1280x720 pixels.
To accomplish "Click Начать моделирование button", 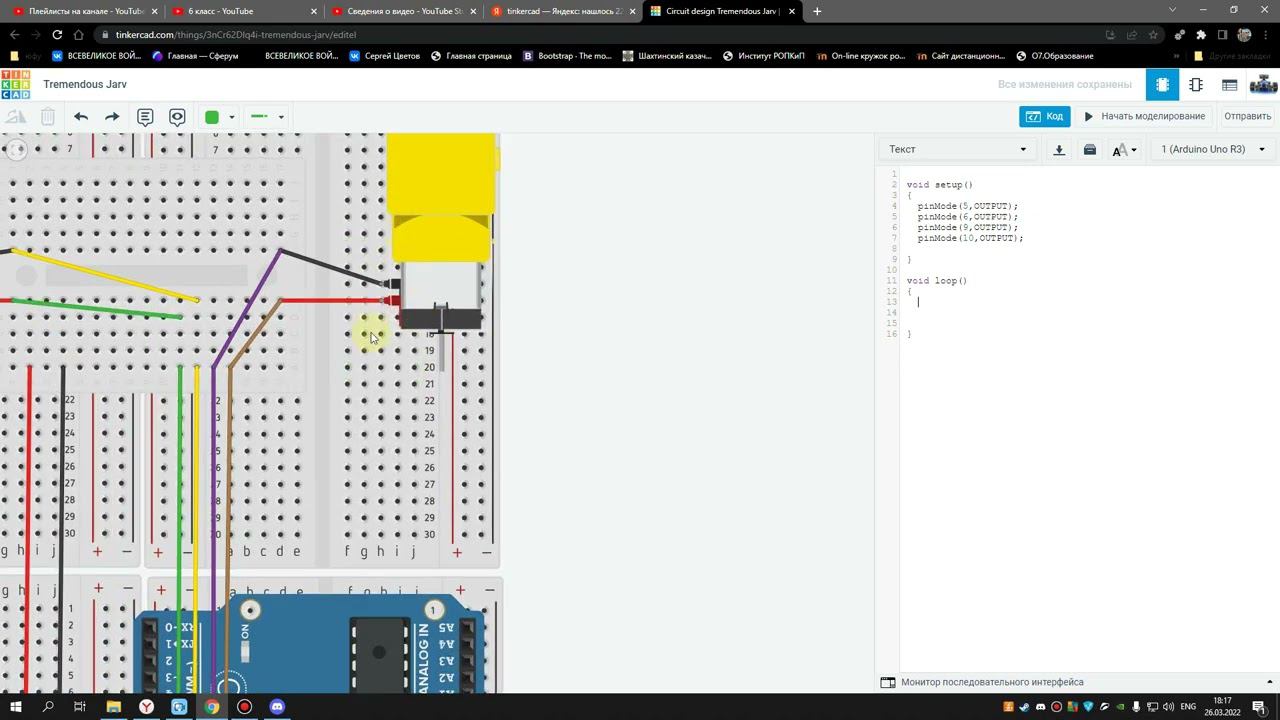I will [x=1145, y=117].
